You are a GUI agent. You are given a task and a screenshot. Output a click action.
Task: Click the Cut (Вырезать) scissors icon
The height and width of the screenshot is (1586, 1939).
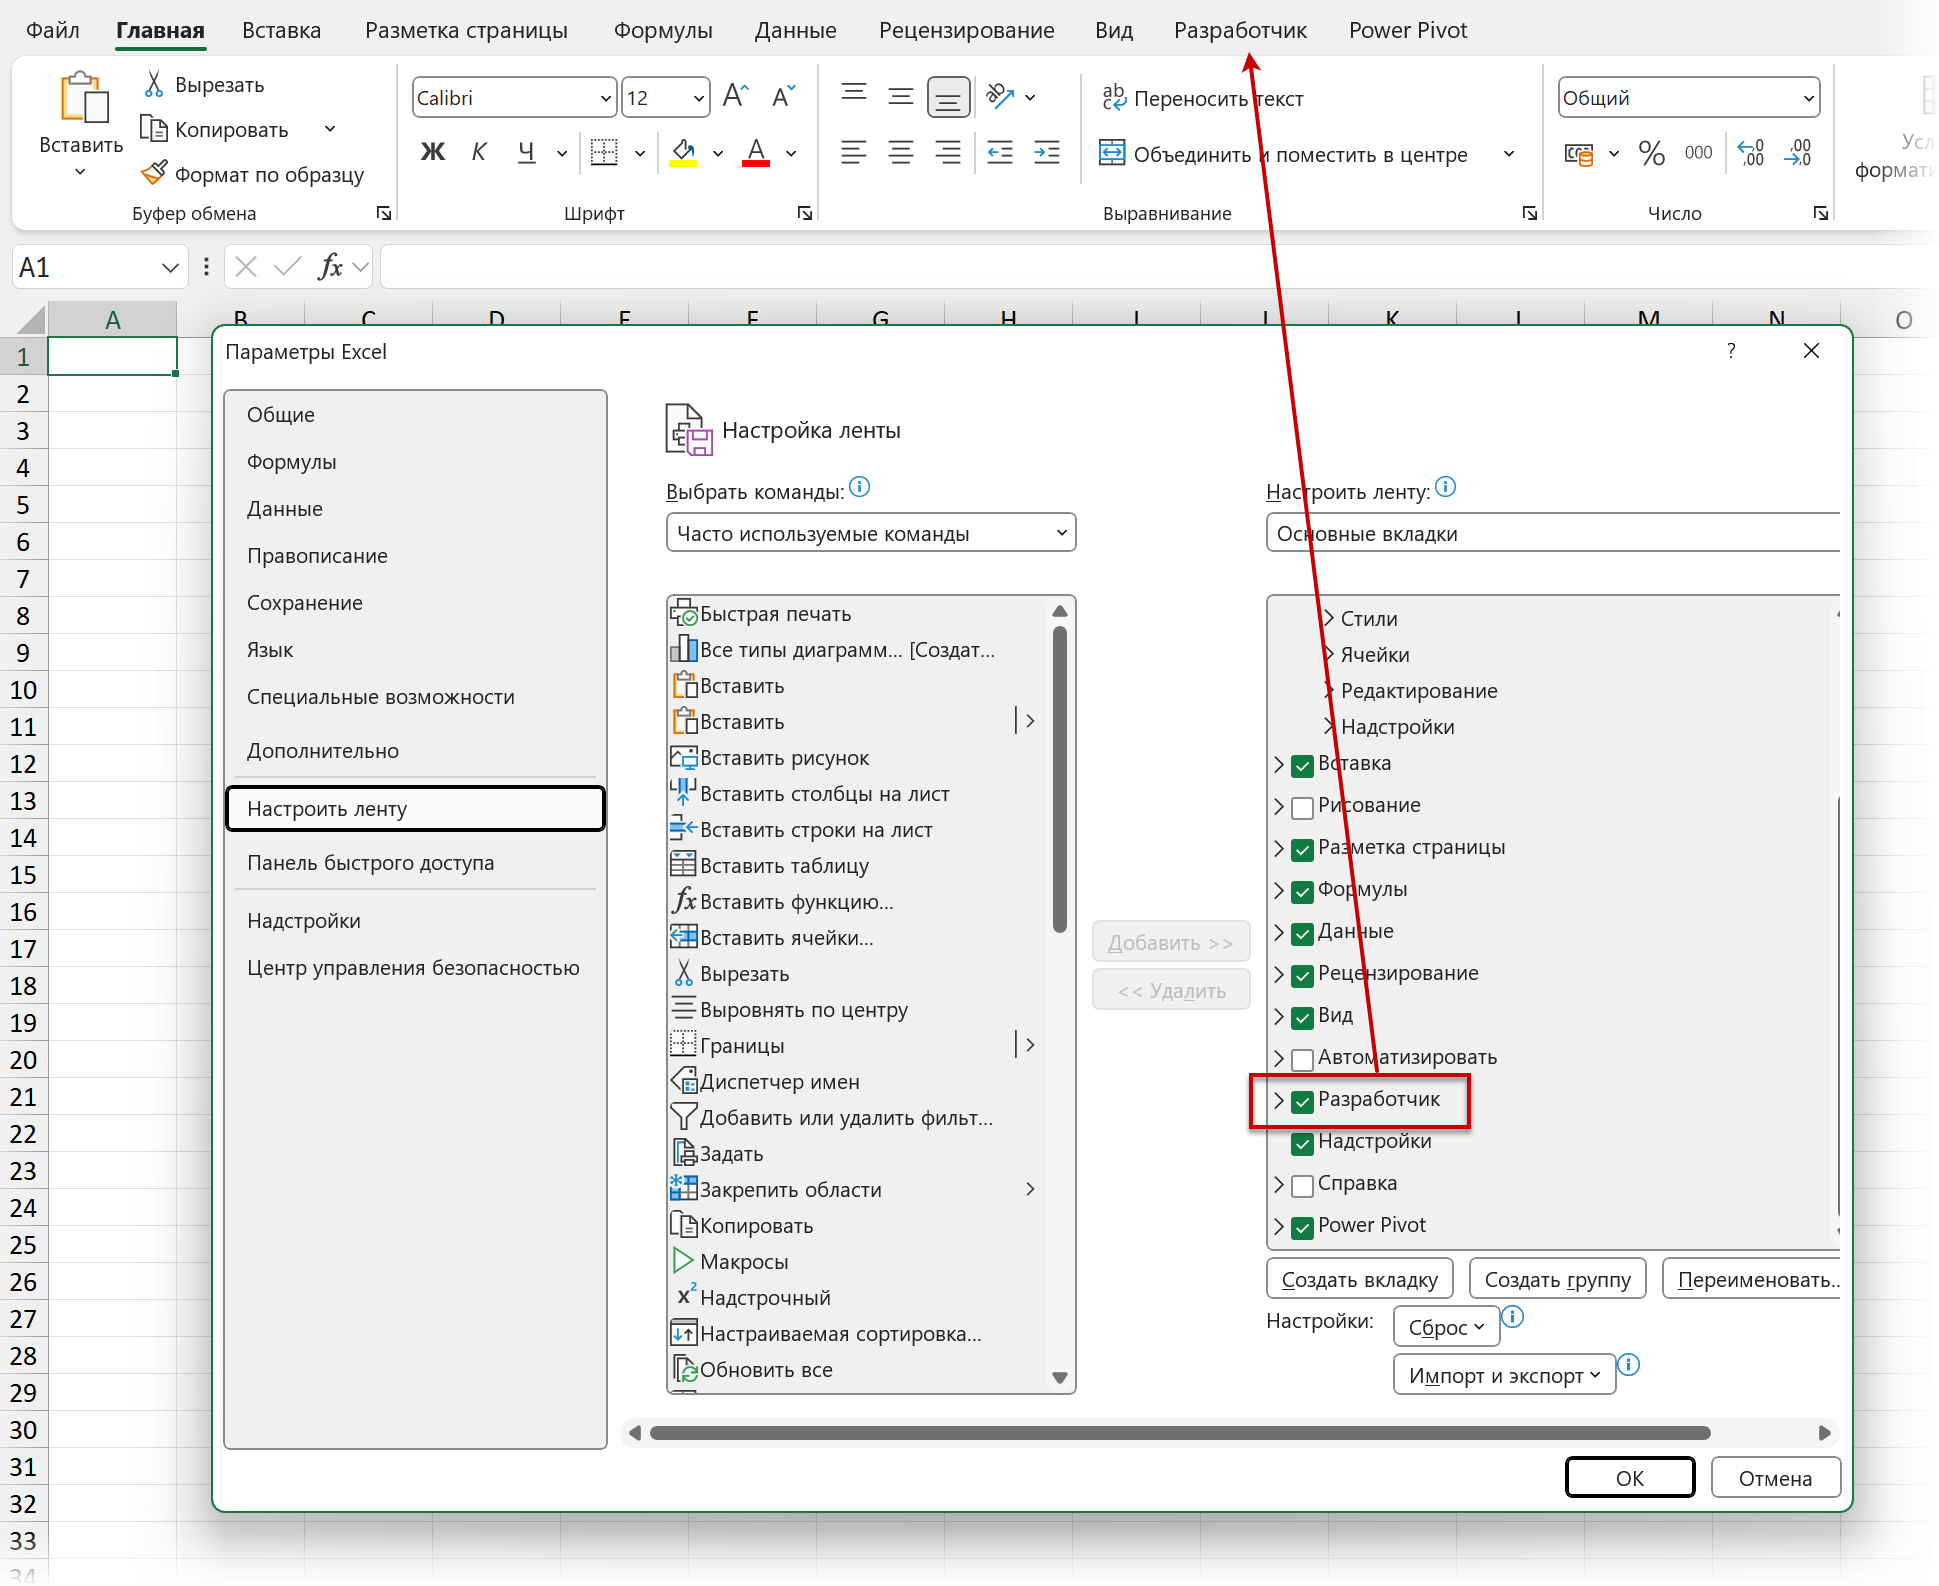pyautogui.click(x=154, y=84)
